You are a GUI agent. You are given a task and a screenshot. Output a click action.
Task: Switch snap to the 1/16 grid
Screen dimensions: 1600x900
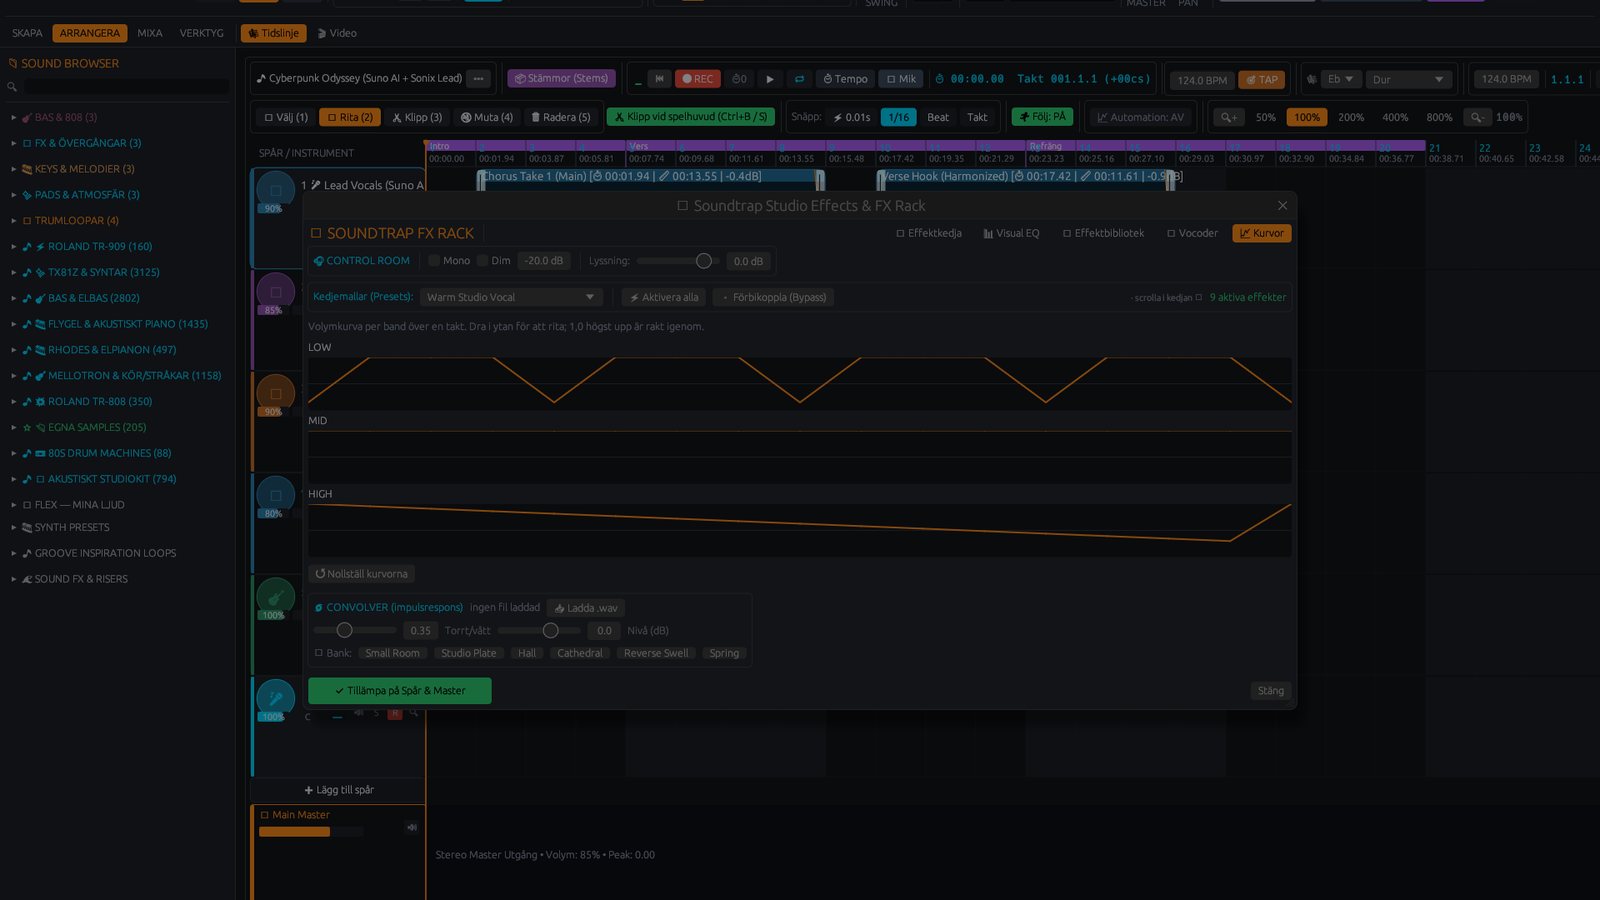pyautogui.click(x=899, y=117)
